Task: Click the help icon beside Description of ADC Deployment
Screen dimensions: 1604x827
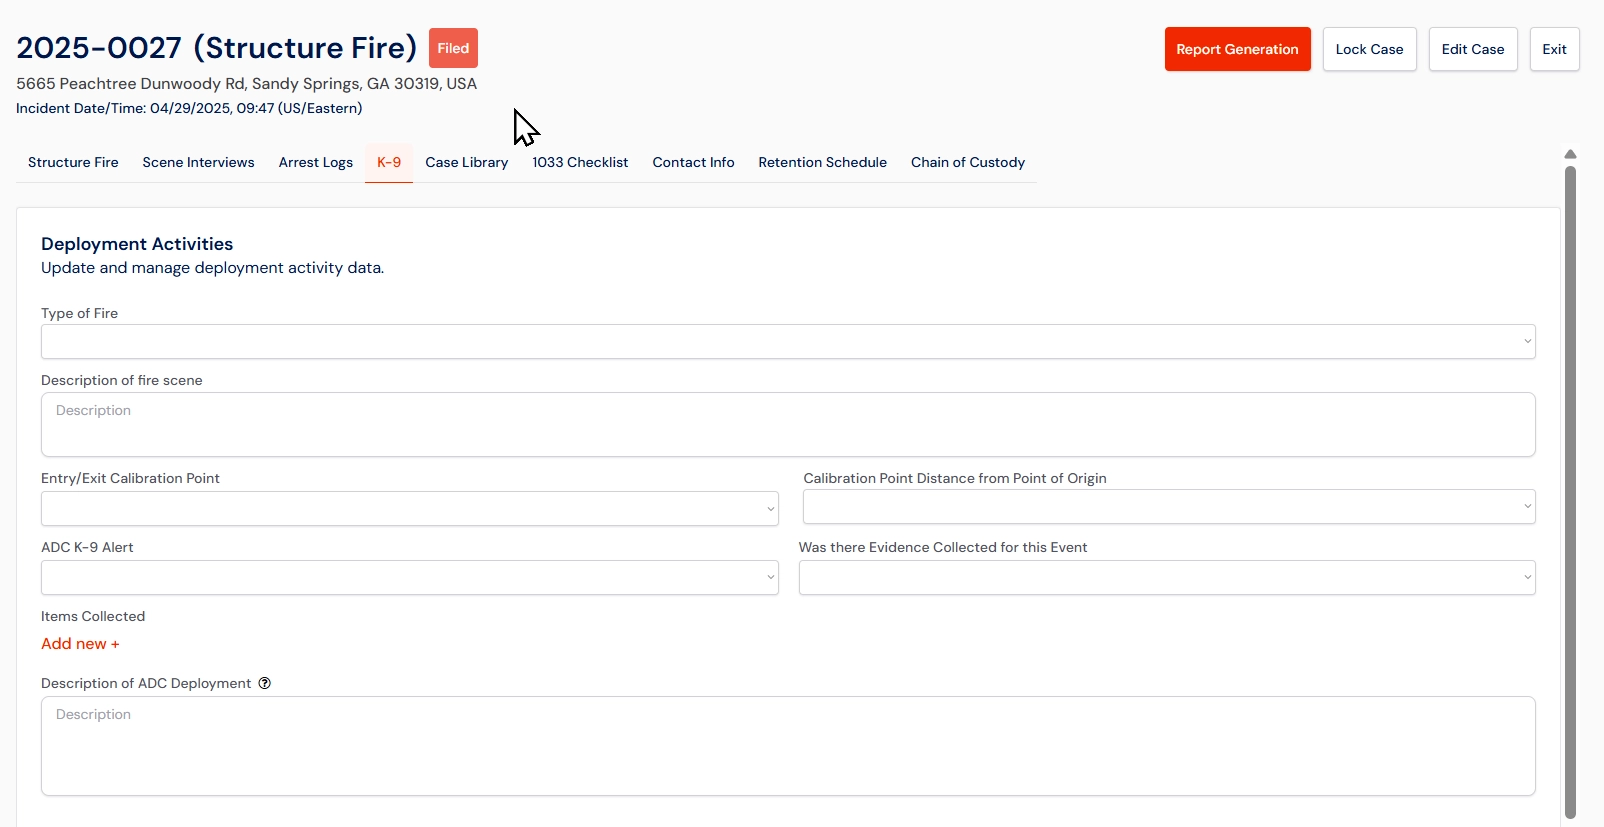Action: click(265, 683)
